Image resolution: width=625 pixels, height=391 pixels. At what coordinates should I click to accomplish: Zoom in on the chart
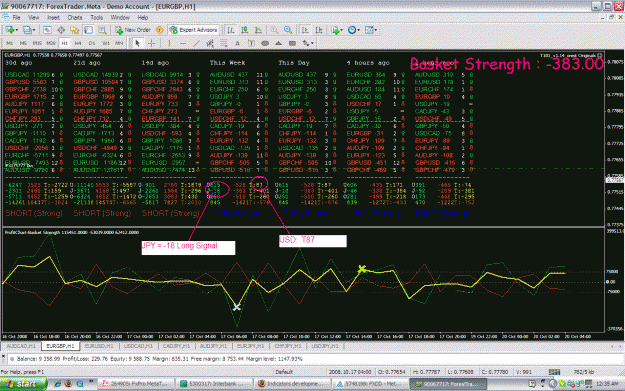[274, 30]
